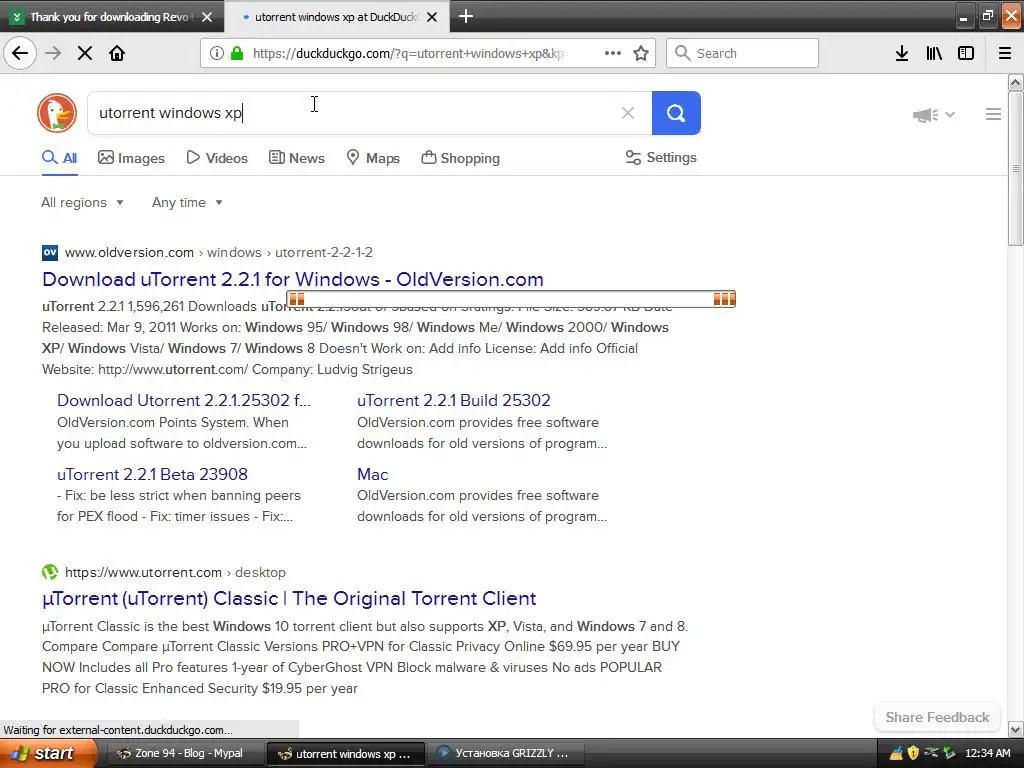Select 'utorrent windows xp' taskbar button
Viewport: 1024px width, 768px height.
coord(347,753)
